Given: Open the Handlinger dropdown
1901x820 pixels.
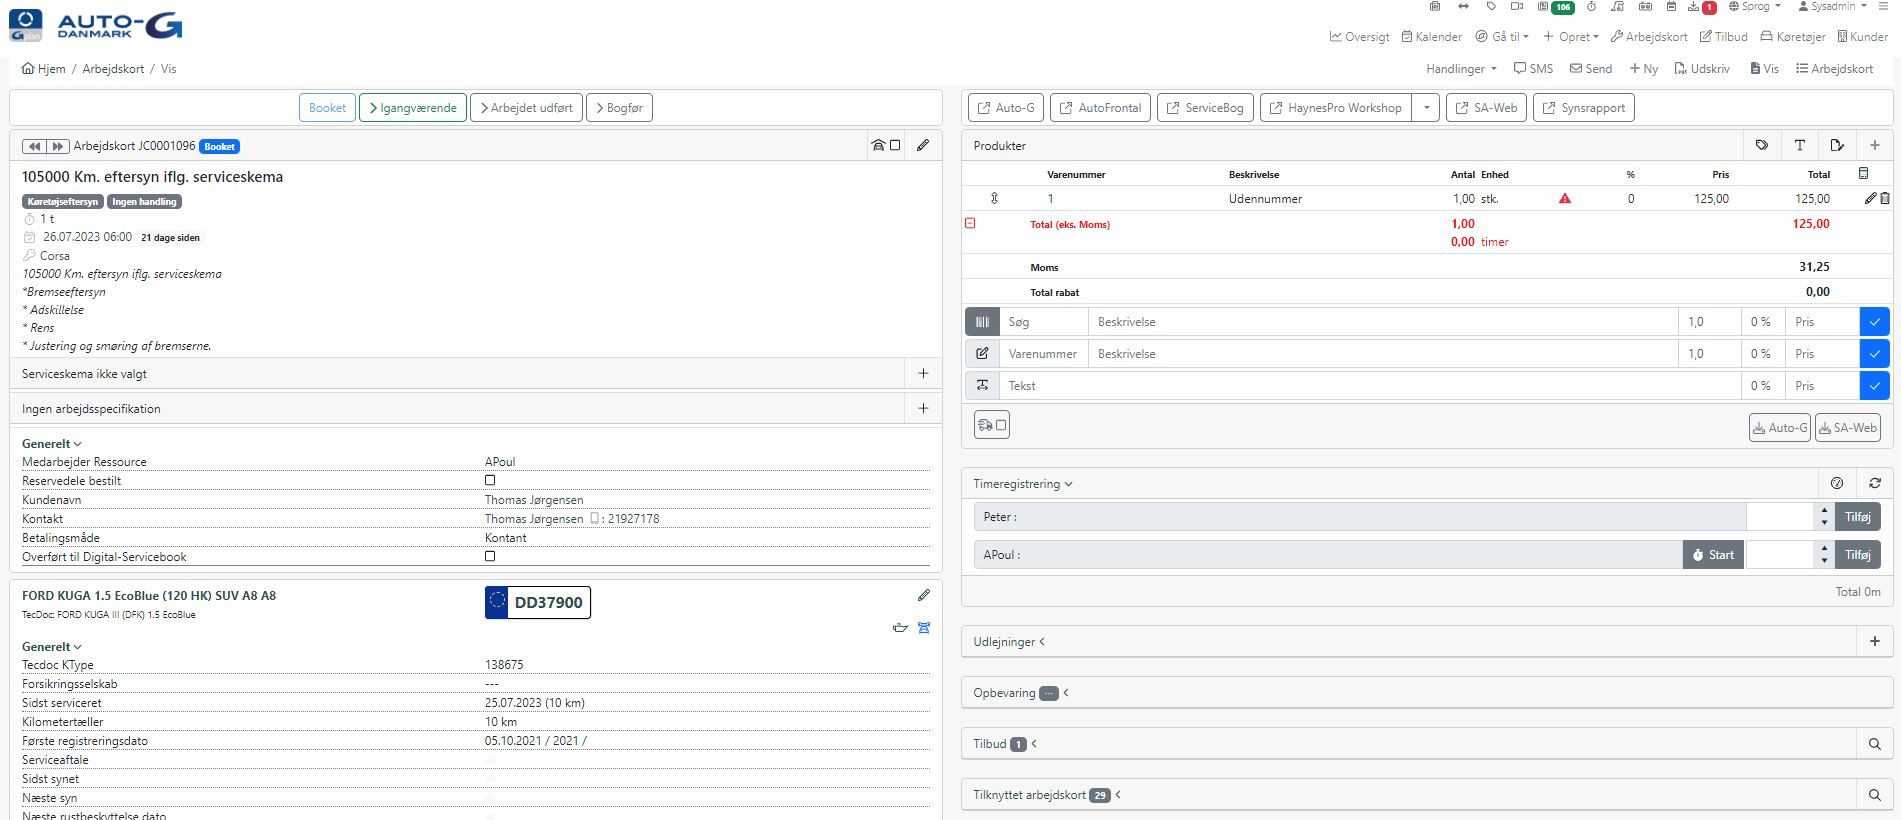Looking at the screenshot, I should tap(1461, 69).
